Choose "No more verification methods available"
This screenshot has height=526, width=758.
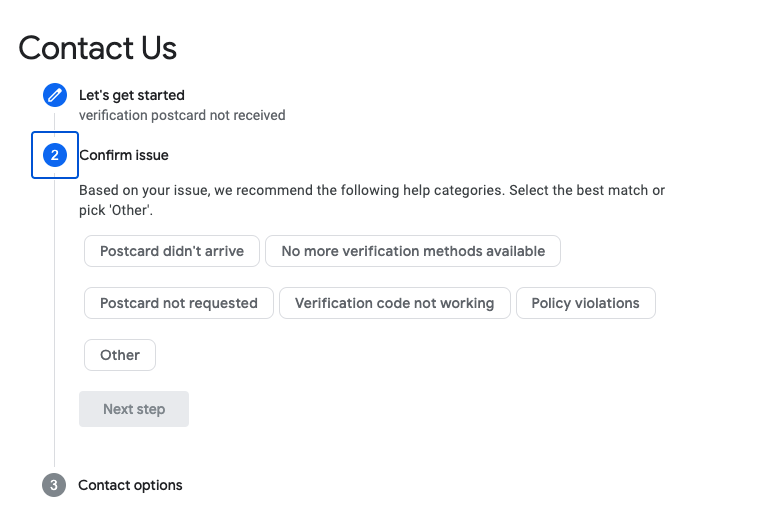click(x=413, y=251)
